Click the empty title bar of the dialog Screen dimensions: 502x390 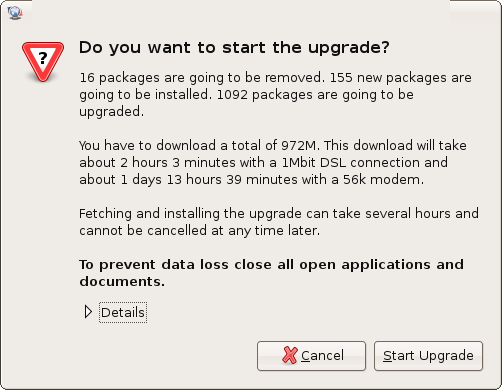pos(240,12)
